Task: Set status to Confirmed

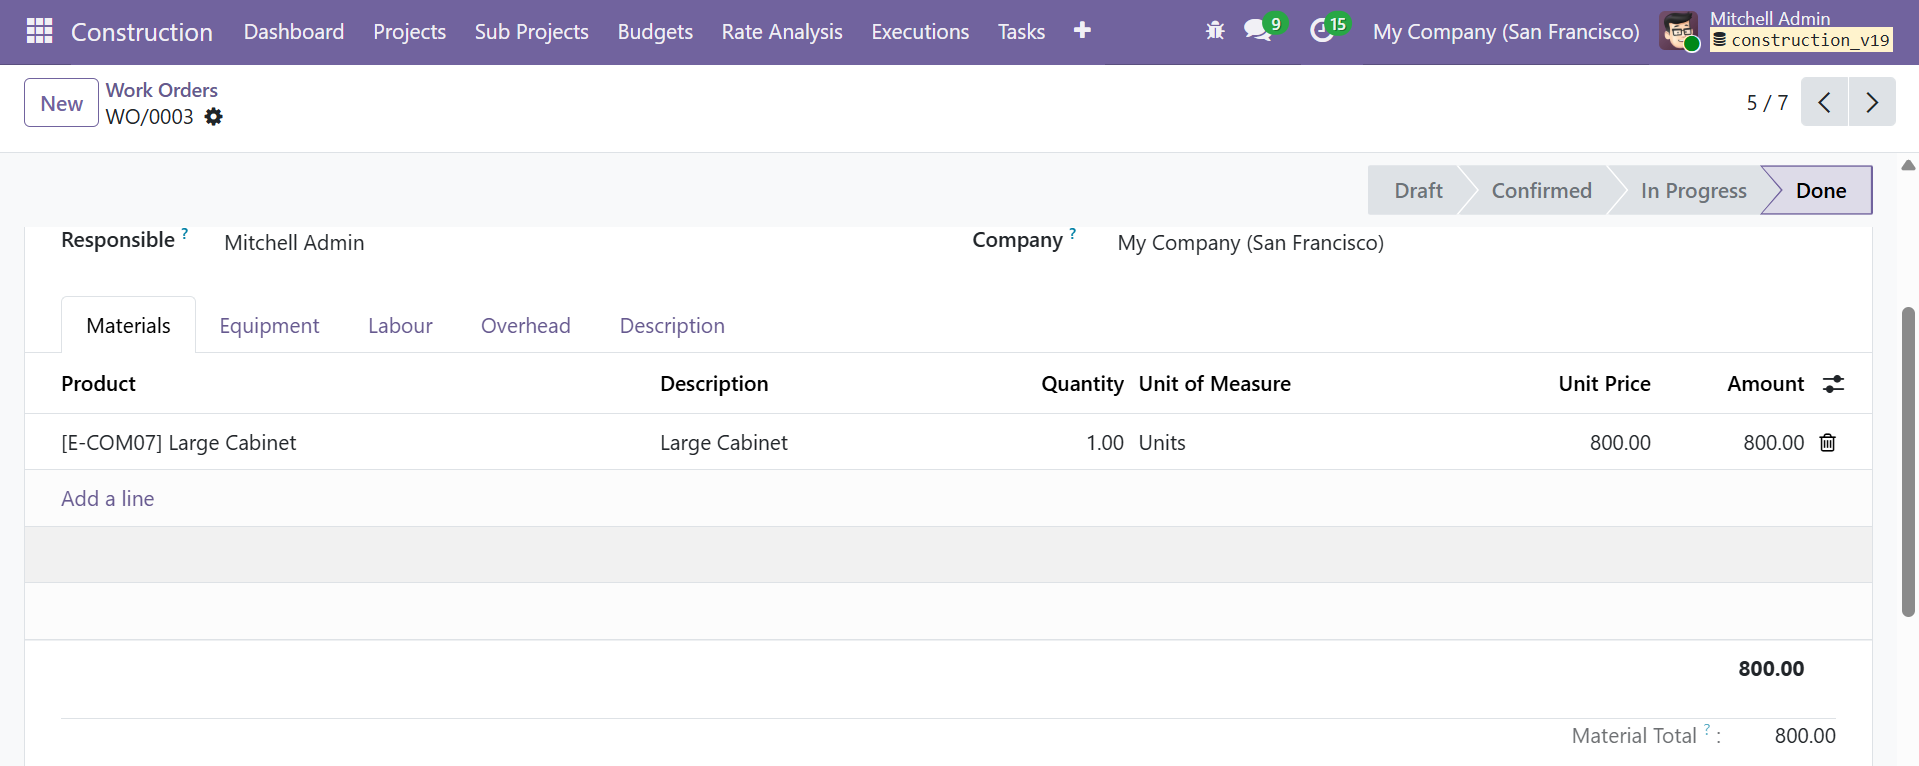Action: pos(1540,191)
